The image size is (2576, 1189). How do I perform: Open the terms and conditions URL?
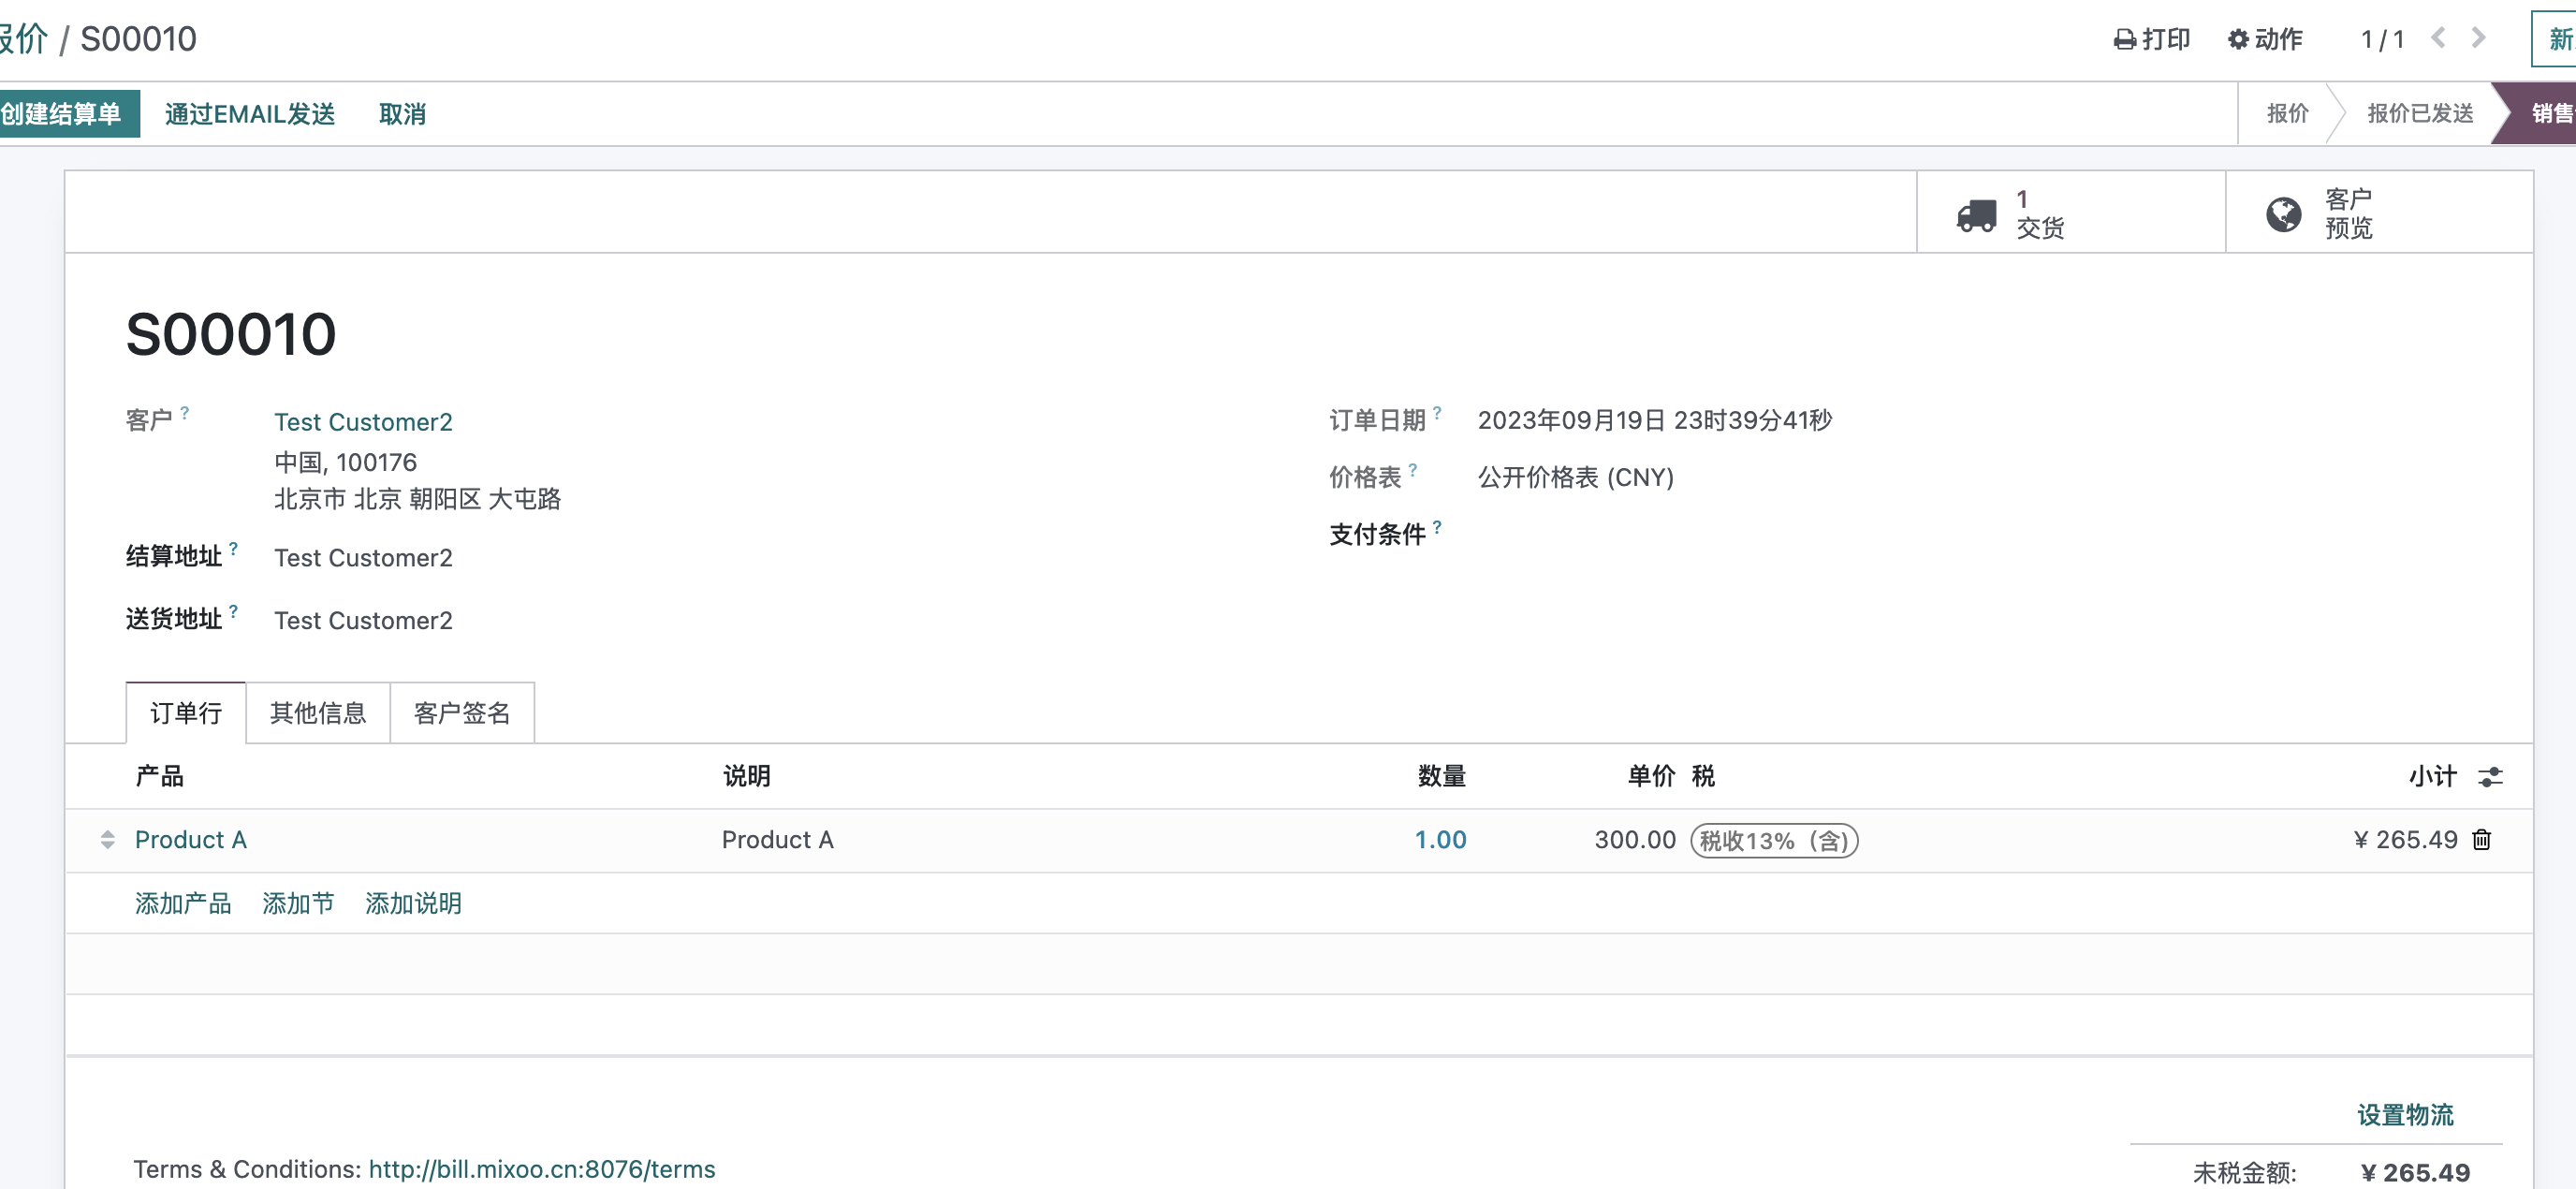coord(541,1169)
